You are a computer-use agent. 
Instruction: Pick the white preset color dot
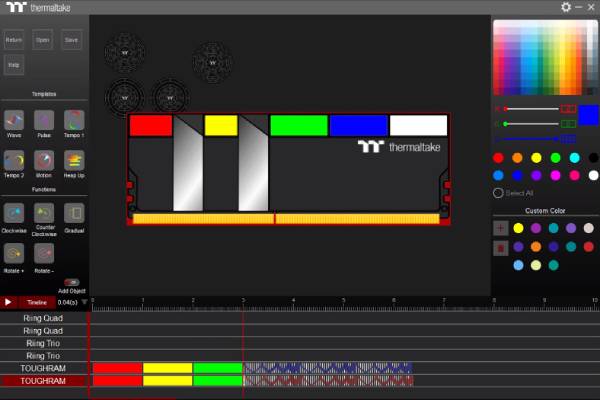[593, 175]
